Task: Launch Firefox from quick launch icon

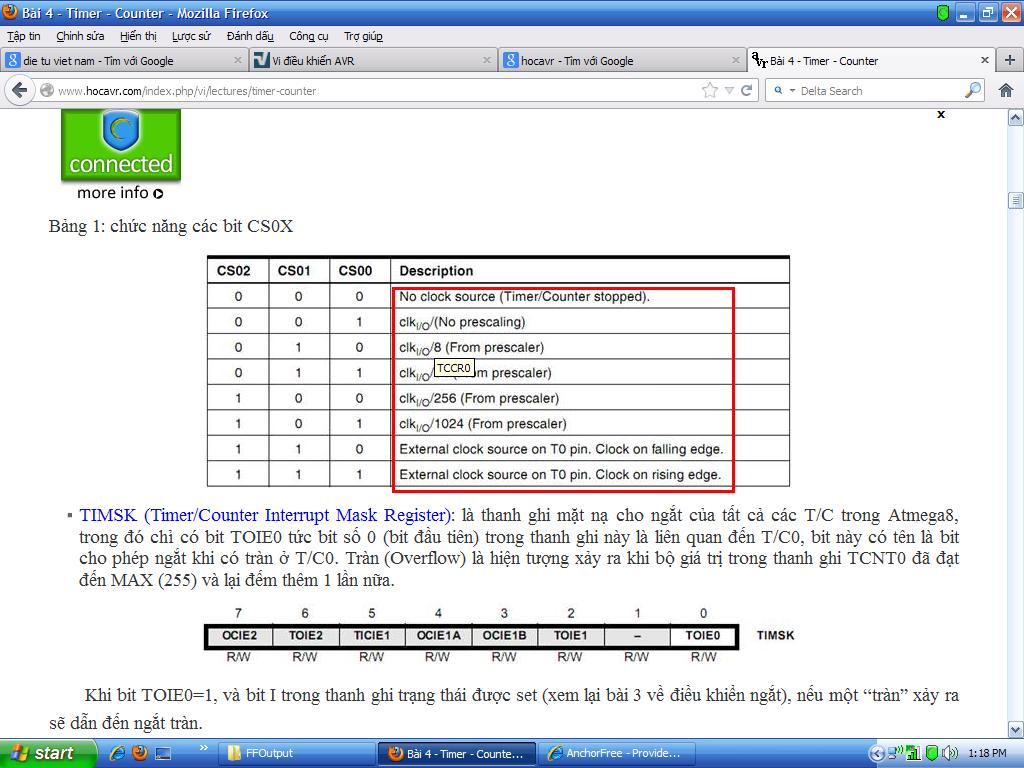Action: click(140, 753)
